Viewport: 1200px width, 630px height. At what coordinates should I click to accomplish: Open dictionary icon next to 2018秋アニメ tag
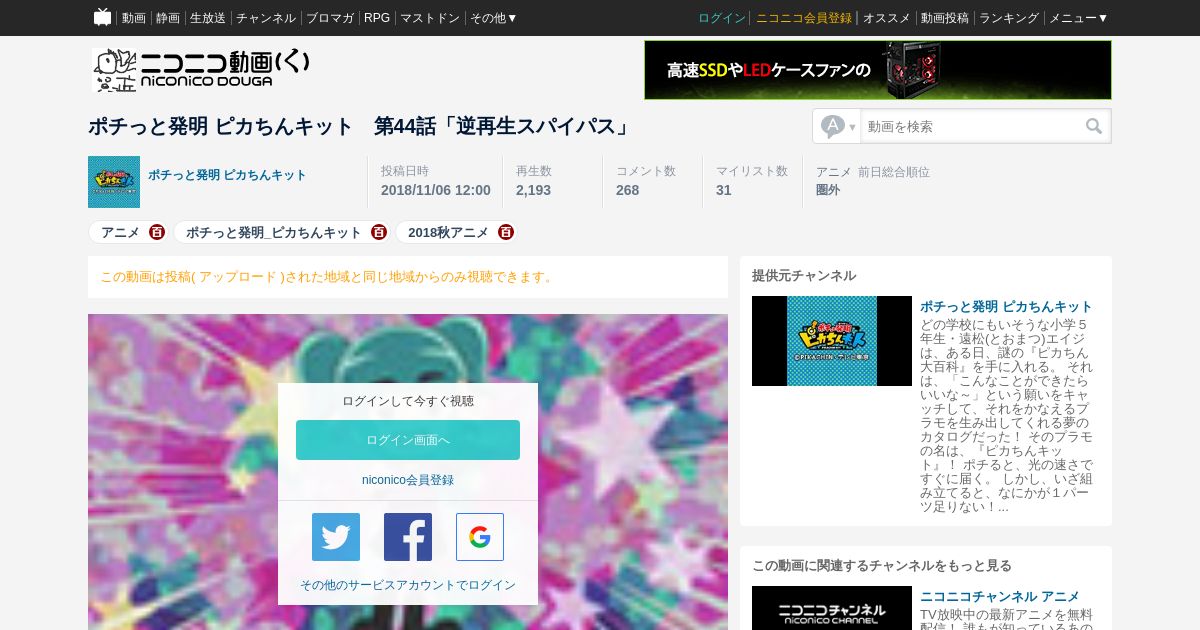click(506, 232)
